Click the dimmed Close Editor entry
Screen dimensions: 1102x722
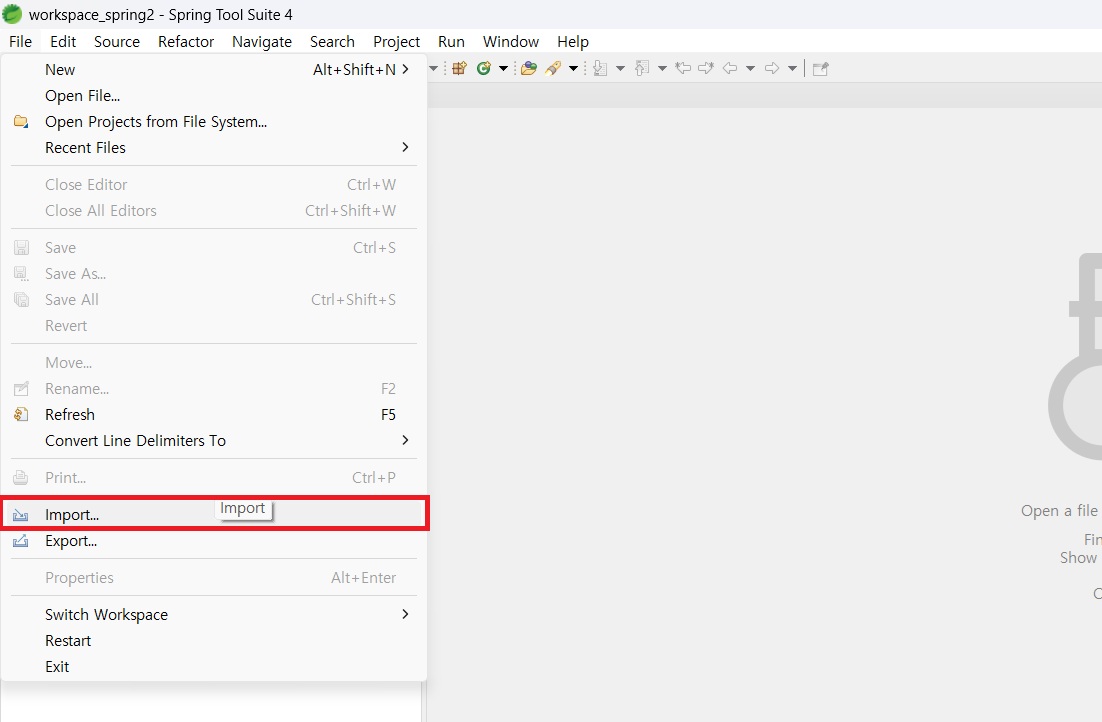pos(214,185)
